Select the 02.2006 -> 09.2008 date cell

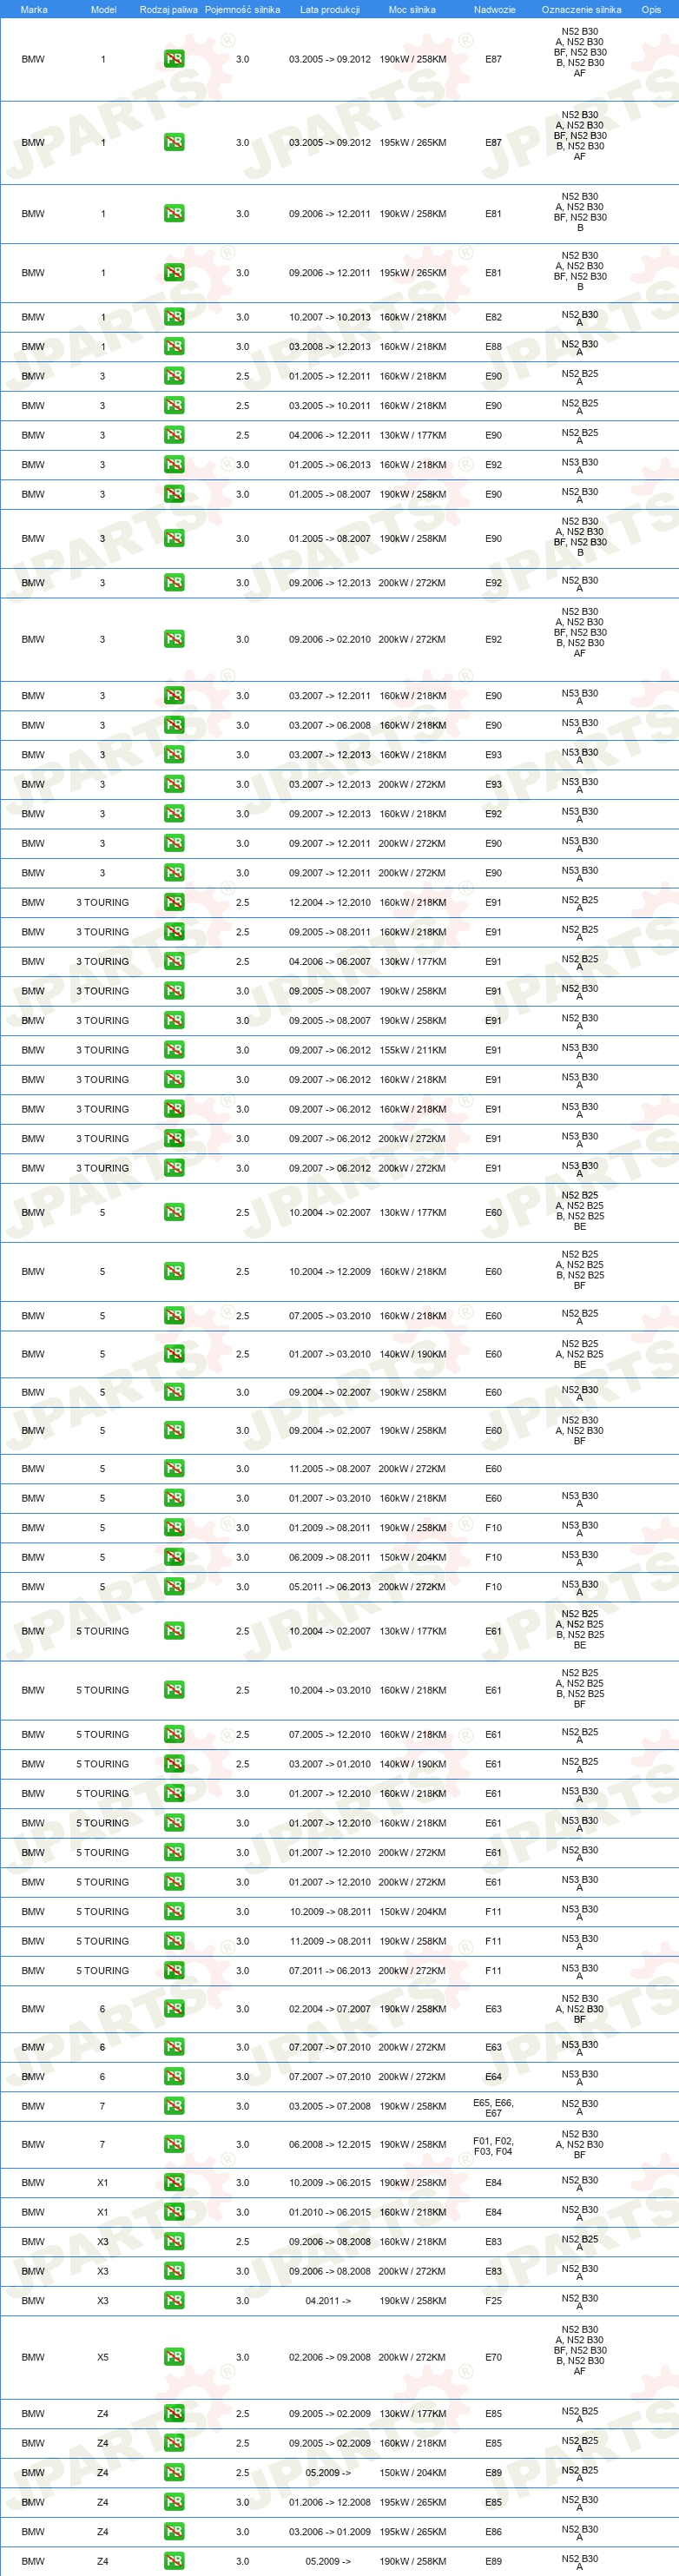(330, 2357)
